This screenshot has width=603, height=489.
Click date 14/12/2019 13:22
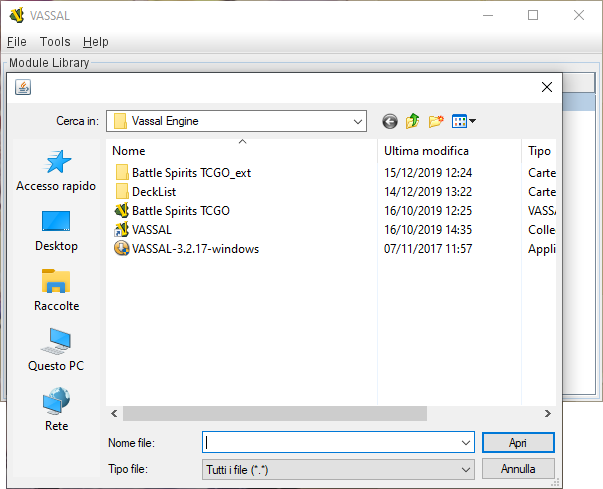point(428,191)
